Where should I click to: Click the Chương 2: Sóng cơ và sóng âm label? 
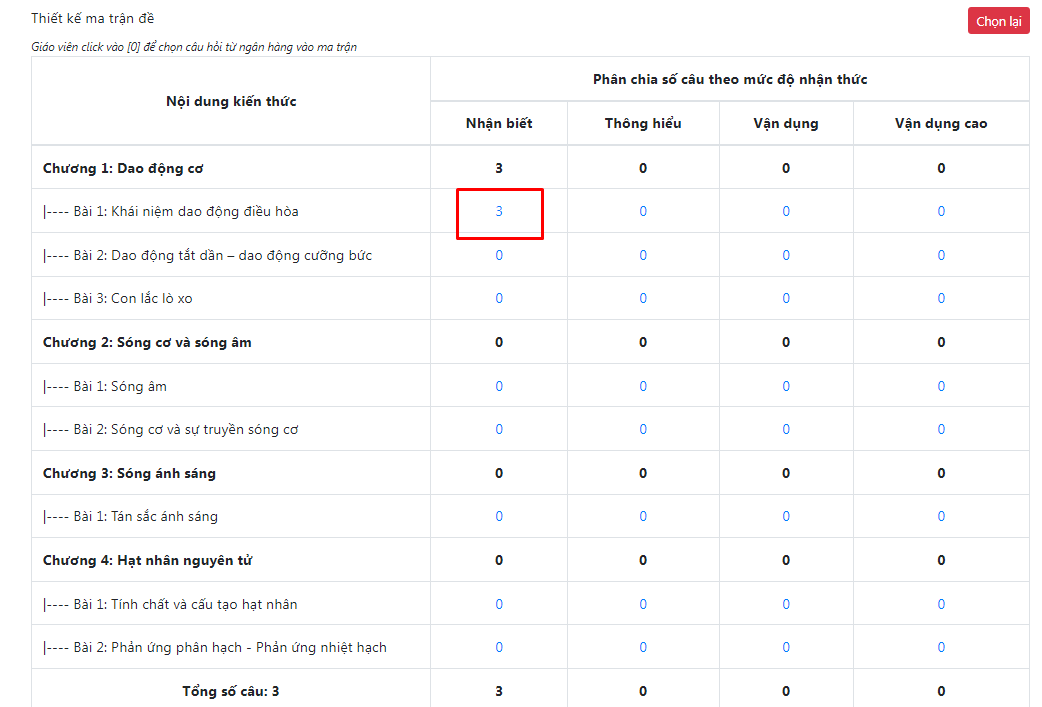pos(147,342)
